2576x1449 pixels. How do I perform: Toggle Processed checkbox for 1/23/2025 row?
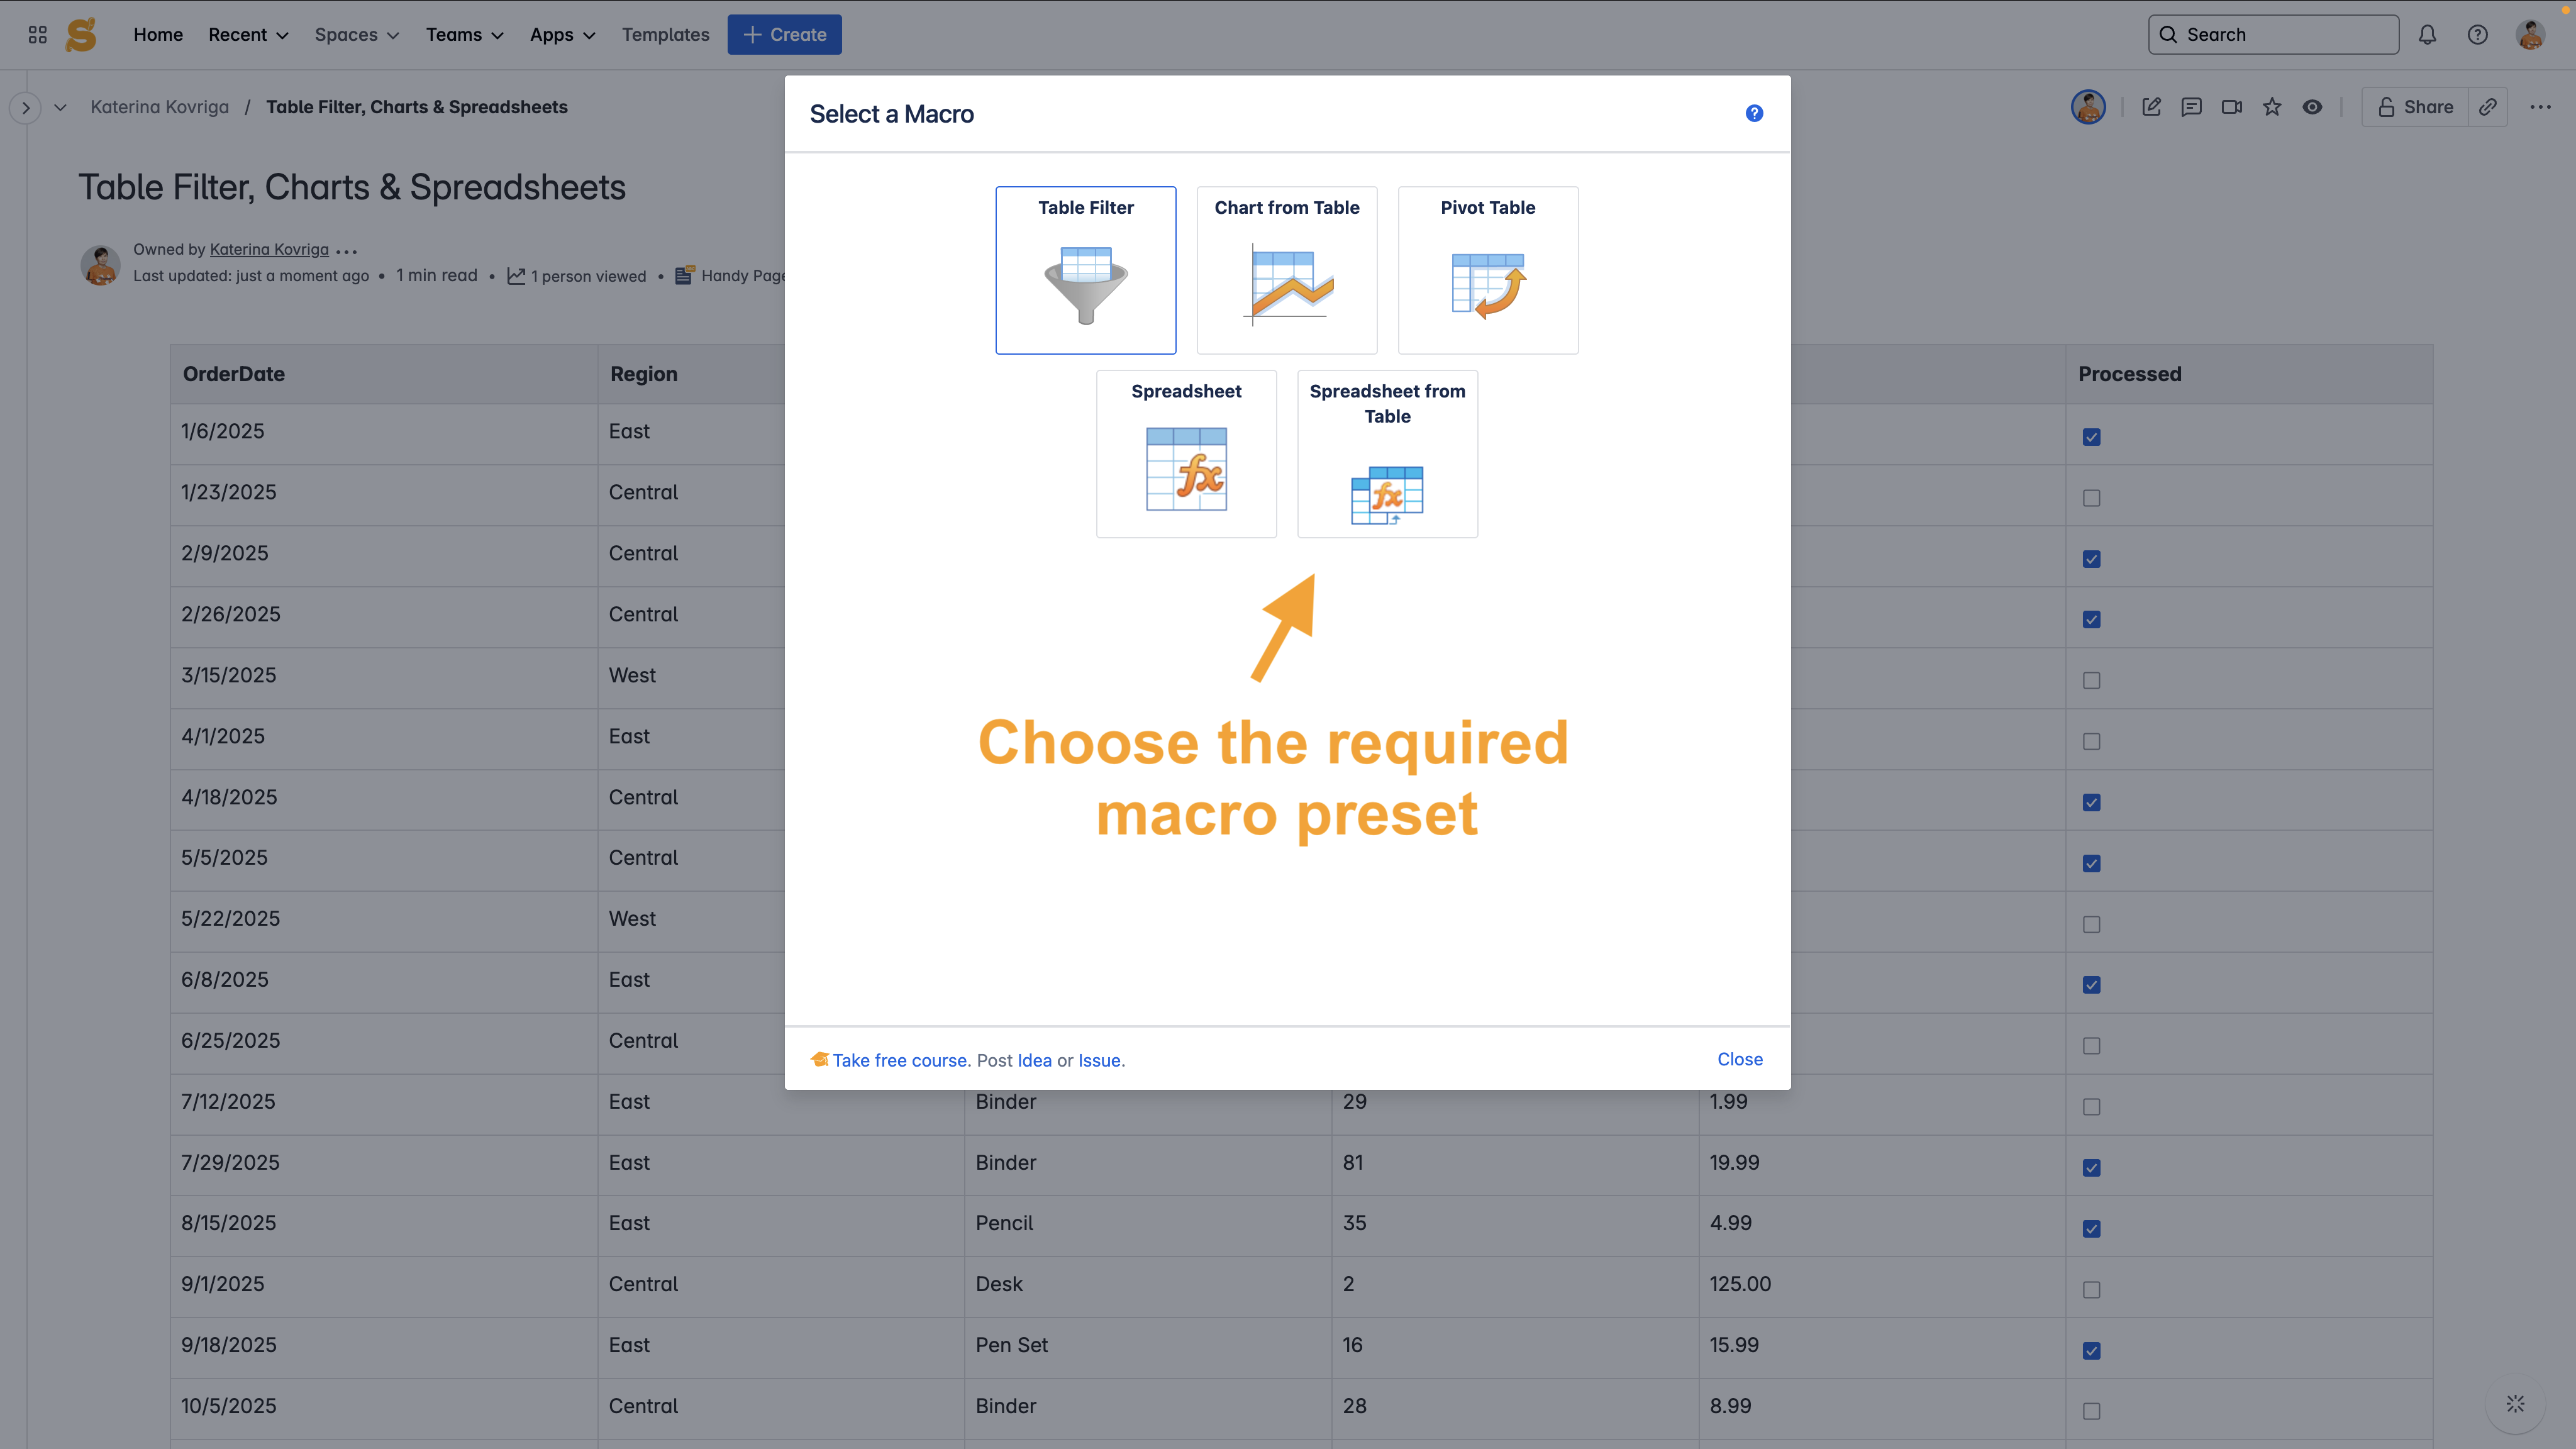tap(2091, 498)
